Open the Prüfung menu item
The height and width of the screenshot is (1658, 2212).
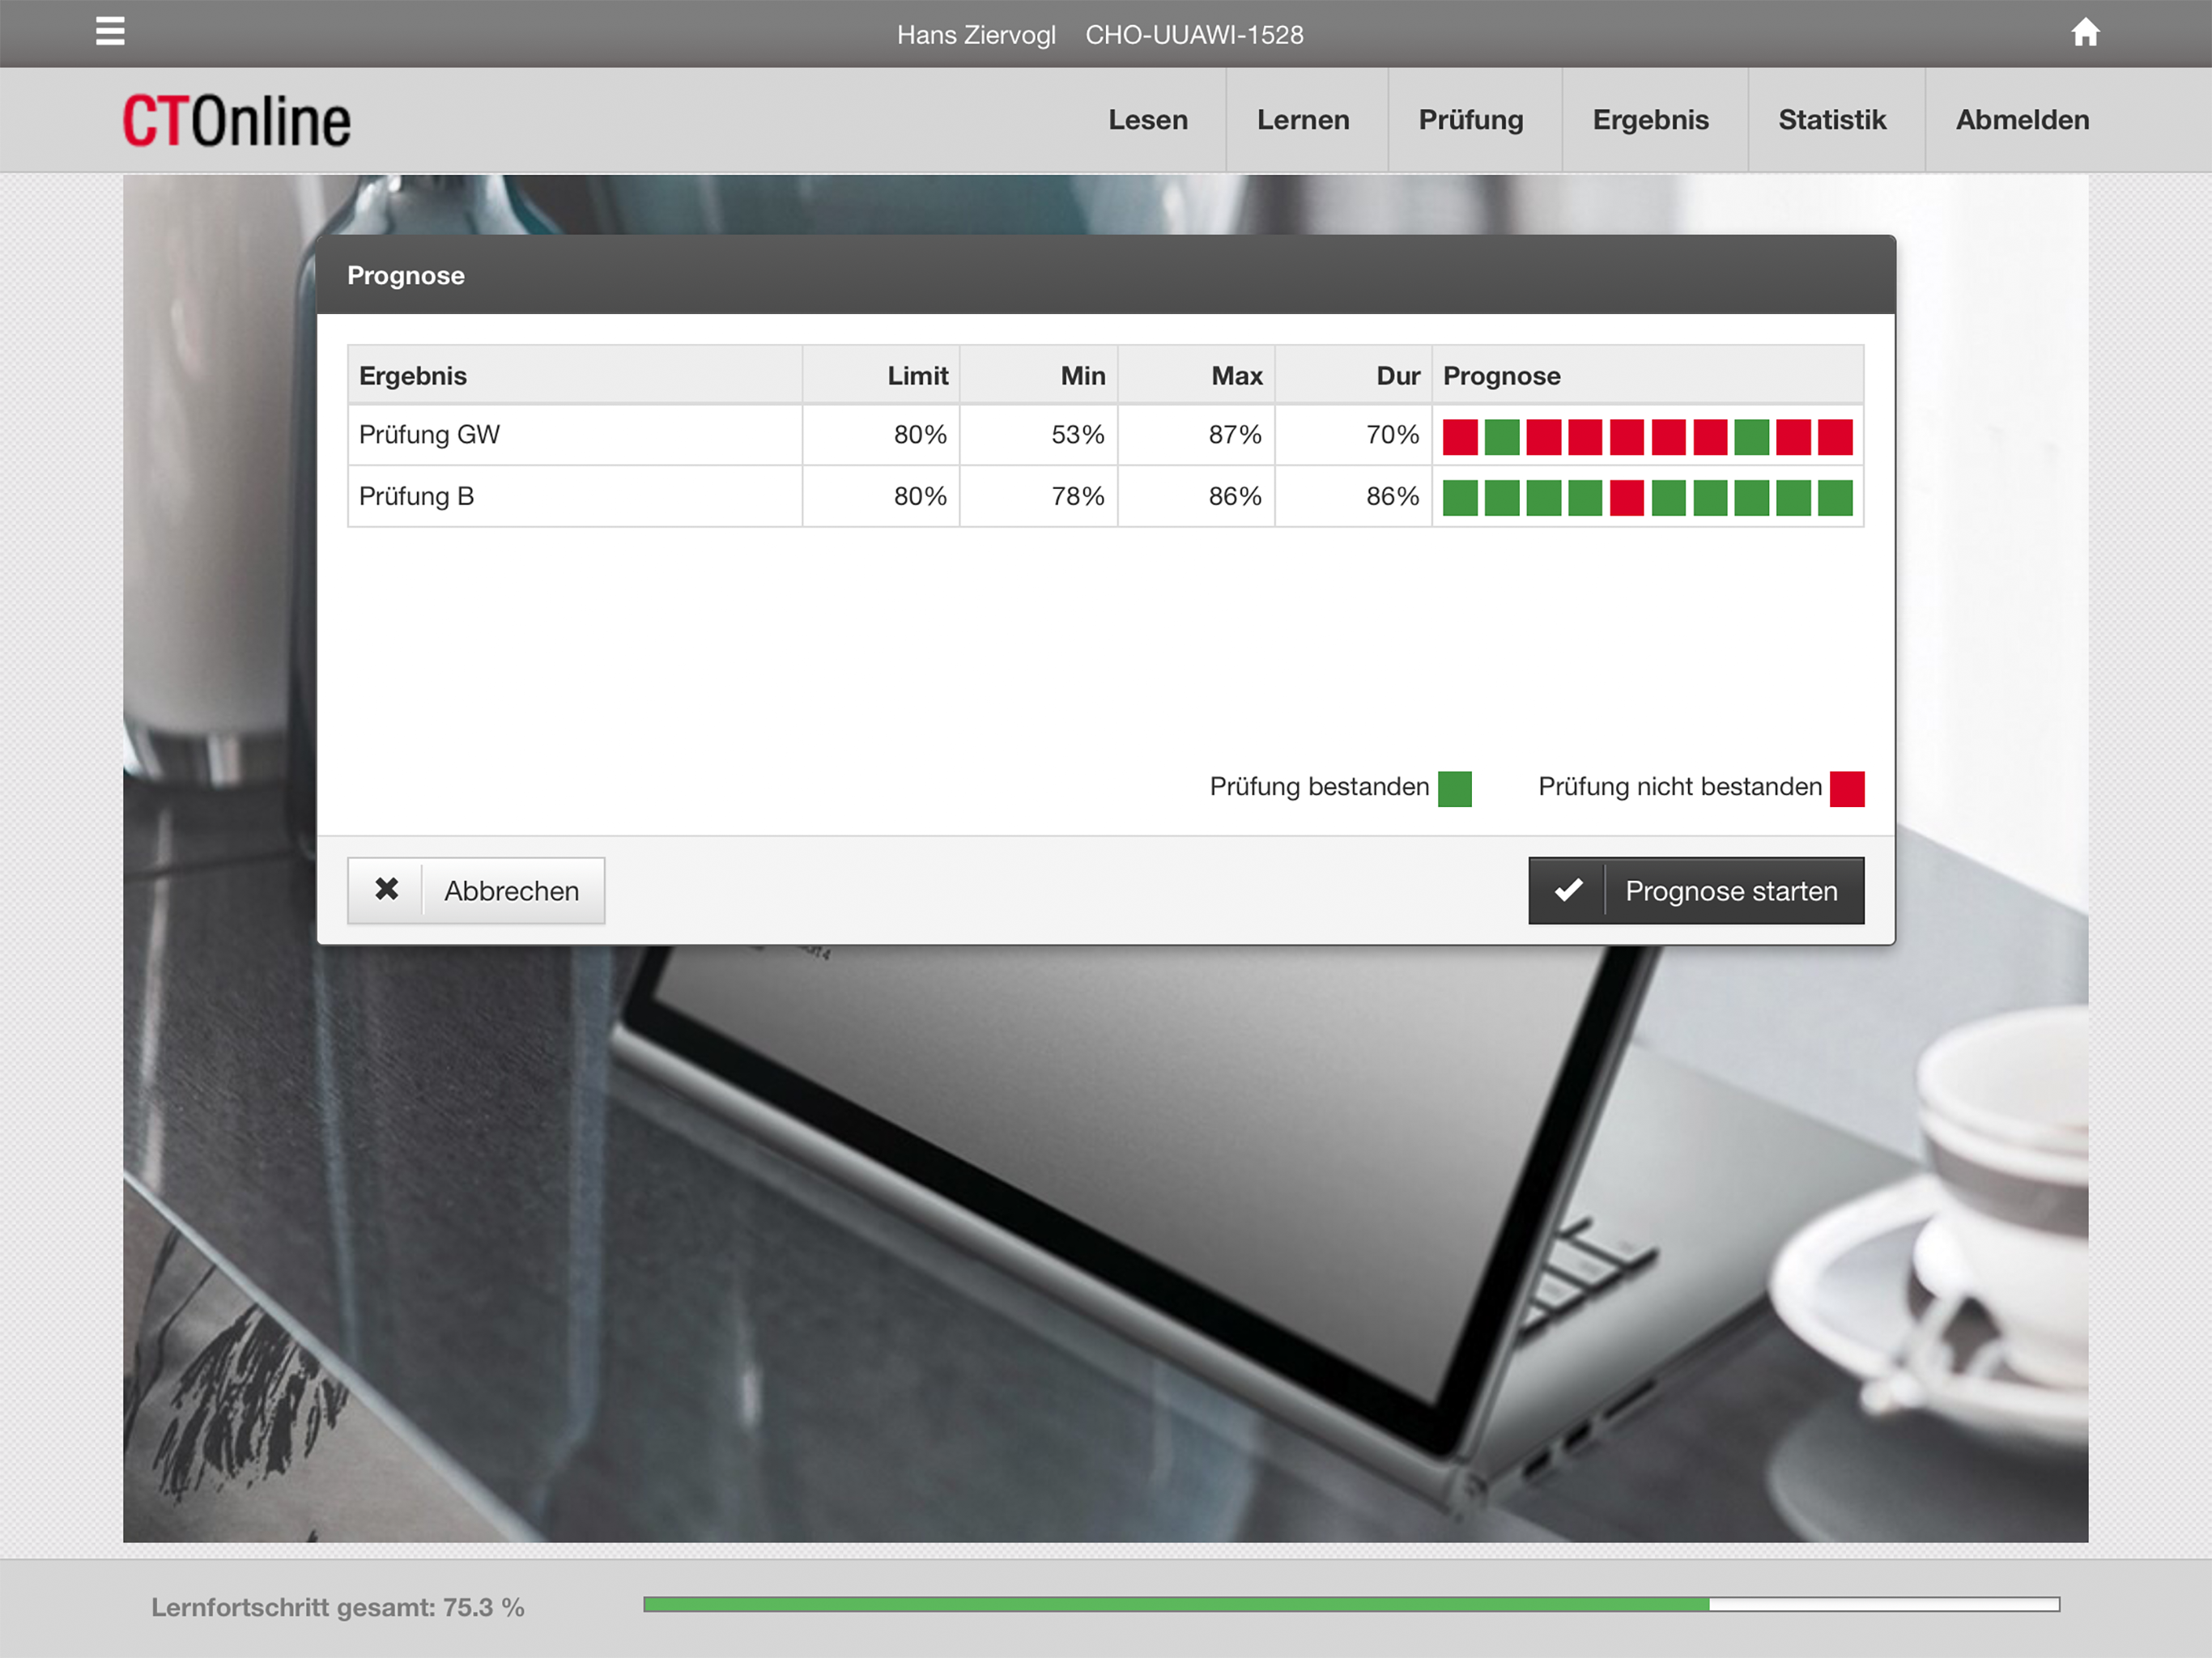point(1470,120)
